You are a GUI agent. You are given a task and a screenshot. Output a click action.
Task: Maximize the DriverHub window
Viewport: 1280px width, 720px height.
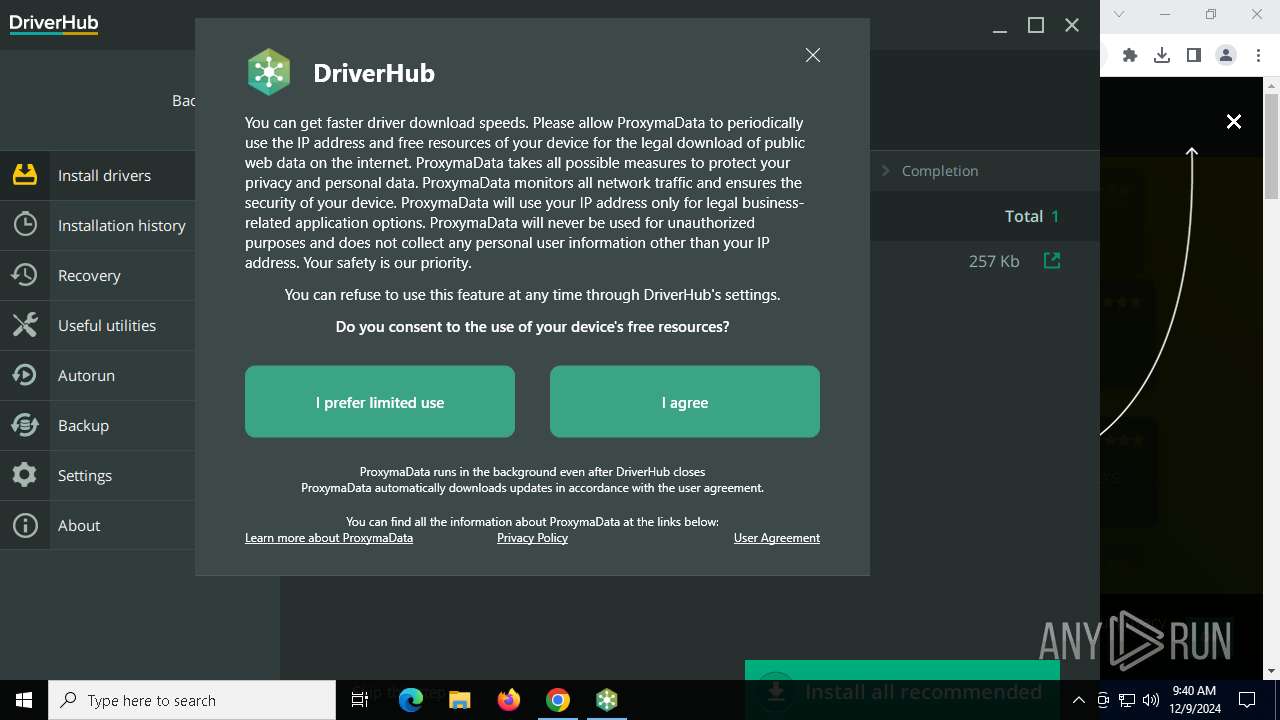[x=1036, y=25]
